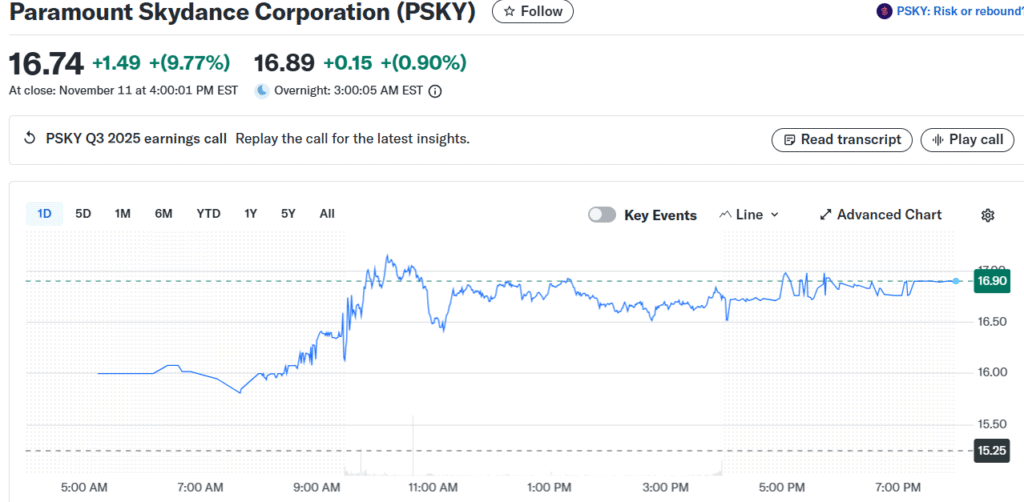Click the moon overnight icon

click(x=262, y=91)
